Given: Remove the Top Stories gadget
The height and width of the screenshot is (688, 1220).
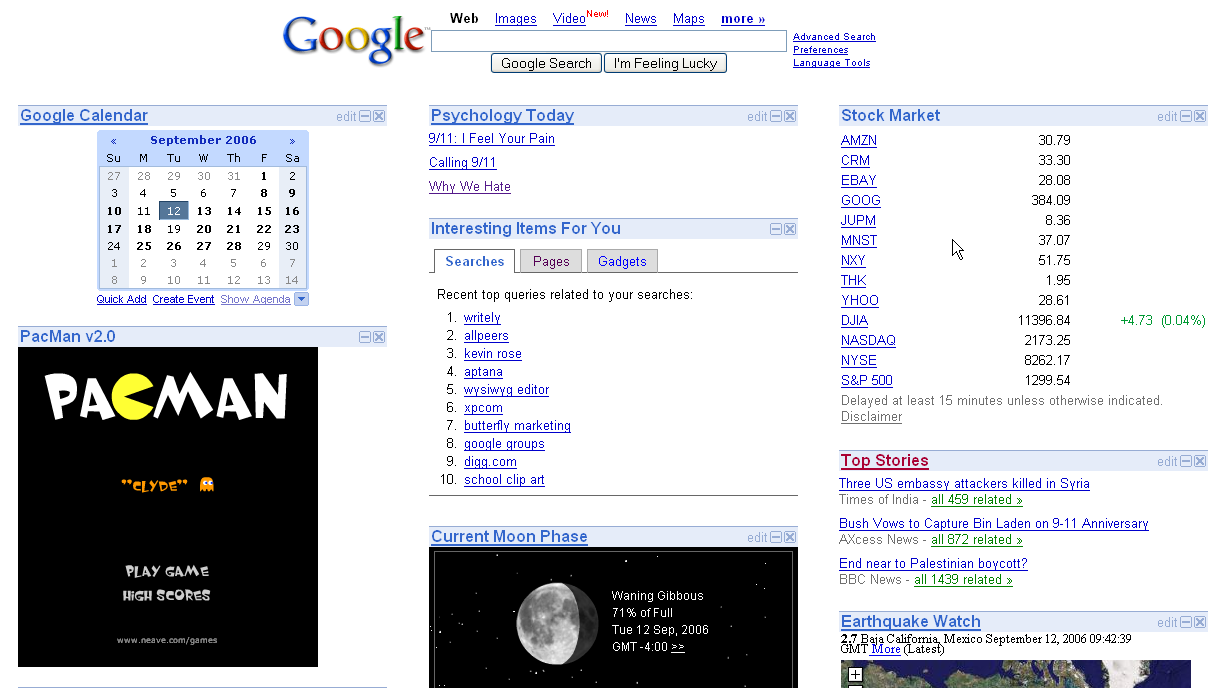Looking at the screenshot, I should (1201, 462).
